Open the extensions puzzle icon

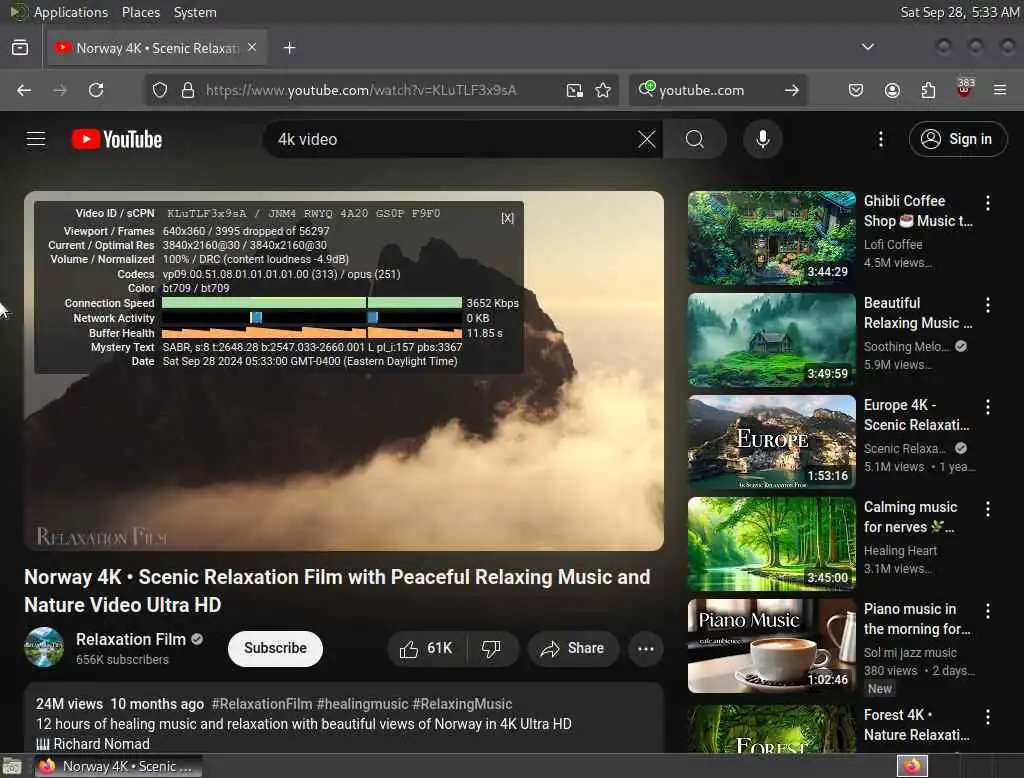[928, 90]
